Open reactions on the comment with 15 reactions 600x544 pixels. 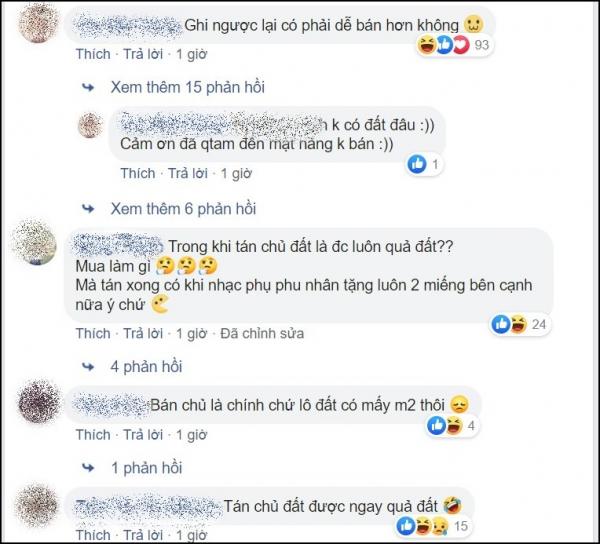coord(432,526)
